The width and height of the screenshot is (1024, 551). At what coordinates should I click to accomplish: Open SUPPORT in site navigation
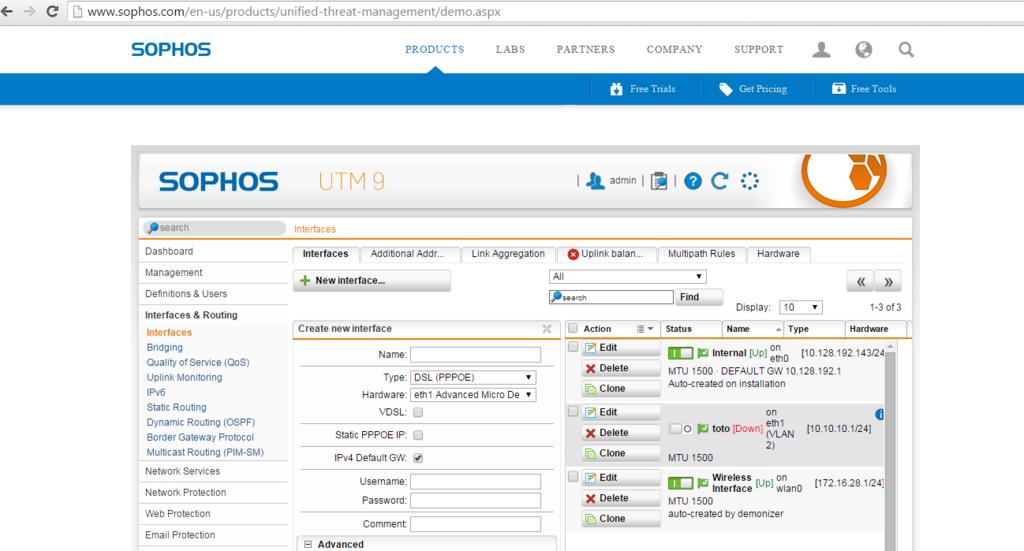coord(759,50)
